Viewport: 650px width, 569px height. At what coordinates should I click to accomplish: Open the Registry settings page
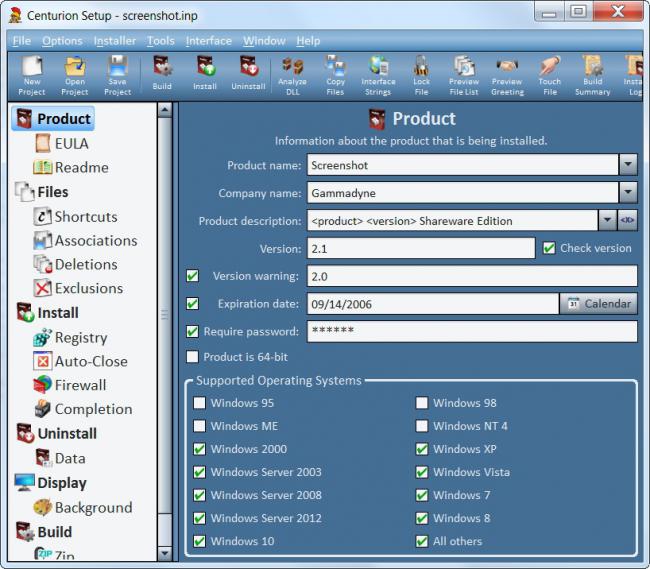pos(70,338)
